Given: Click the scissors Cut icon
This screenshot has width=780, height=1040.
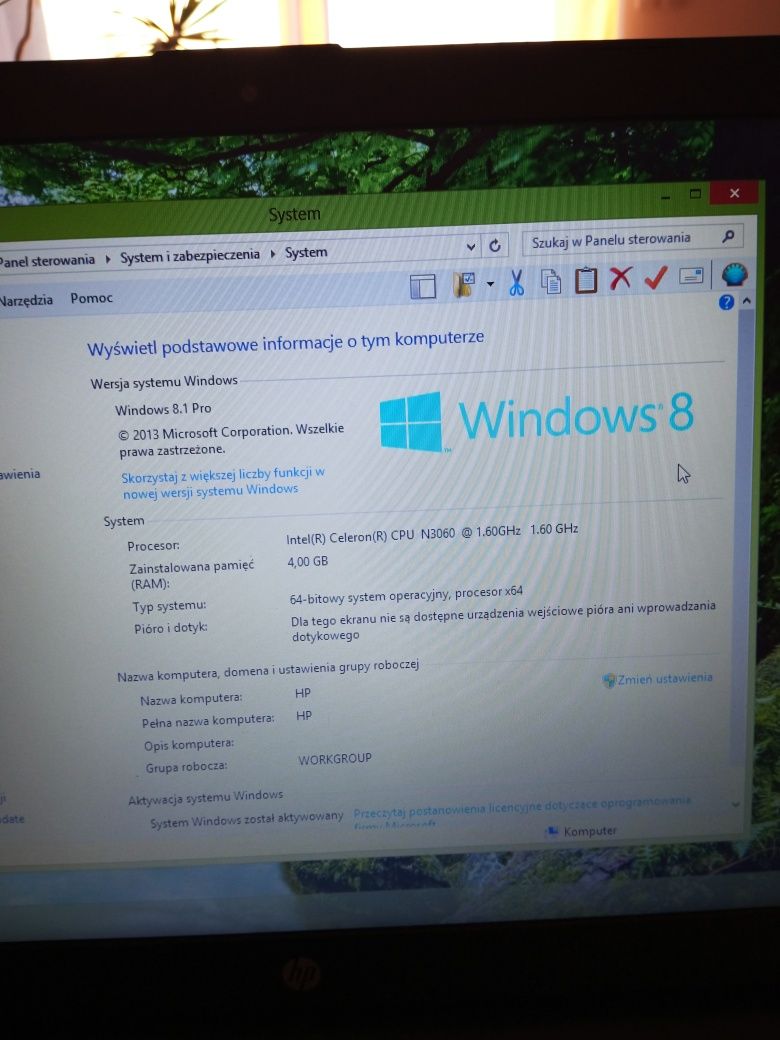Looking at the screenshot, I should coord(516,282).
